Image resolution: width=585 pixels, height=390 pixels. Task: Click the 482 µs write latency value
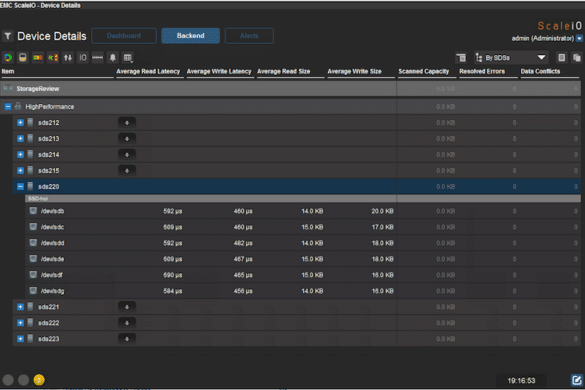243,243
